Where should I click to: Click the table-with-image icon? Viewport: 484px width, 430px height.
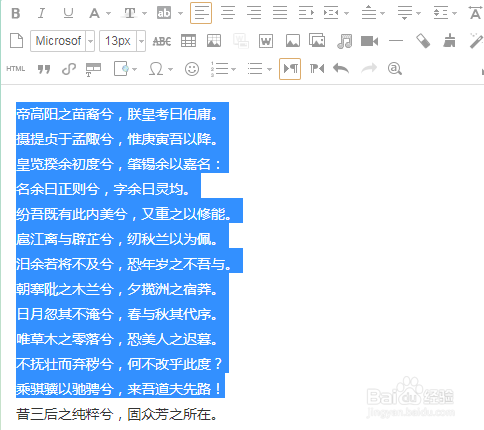[214, 41]
